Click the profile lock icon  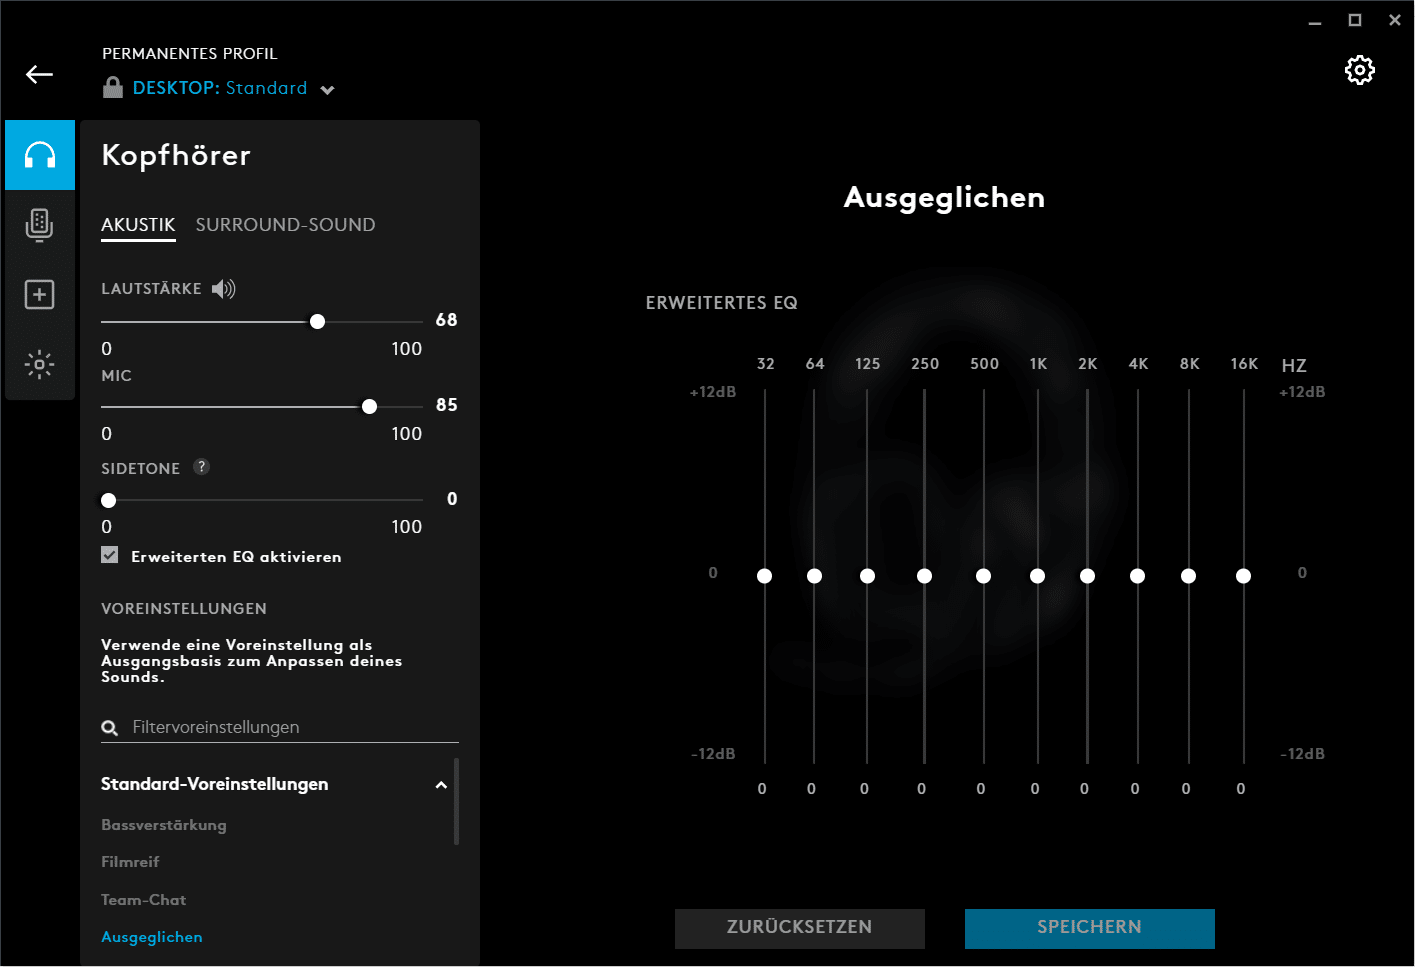tap(113, 88)
